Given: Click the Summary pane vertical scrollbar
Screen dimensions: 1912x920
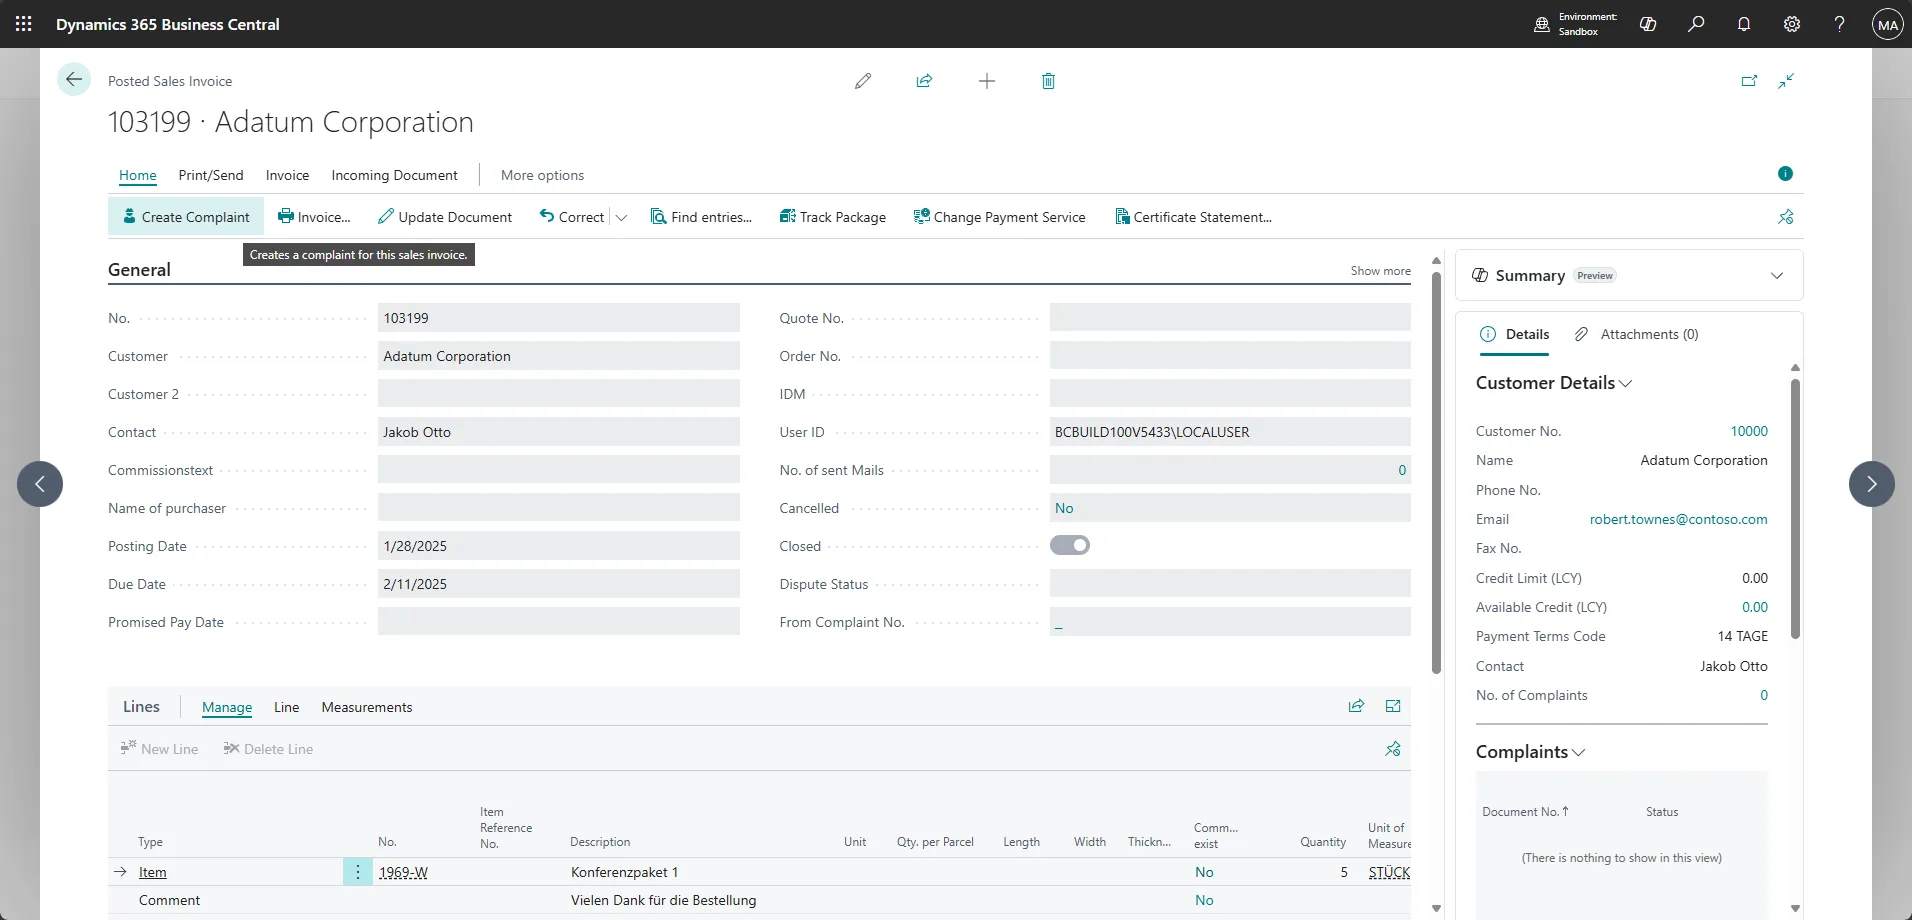Looking at the screenshot, I should (x=1795, y=508).
